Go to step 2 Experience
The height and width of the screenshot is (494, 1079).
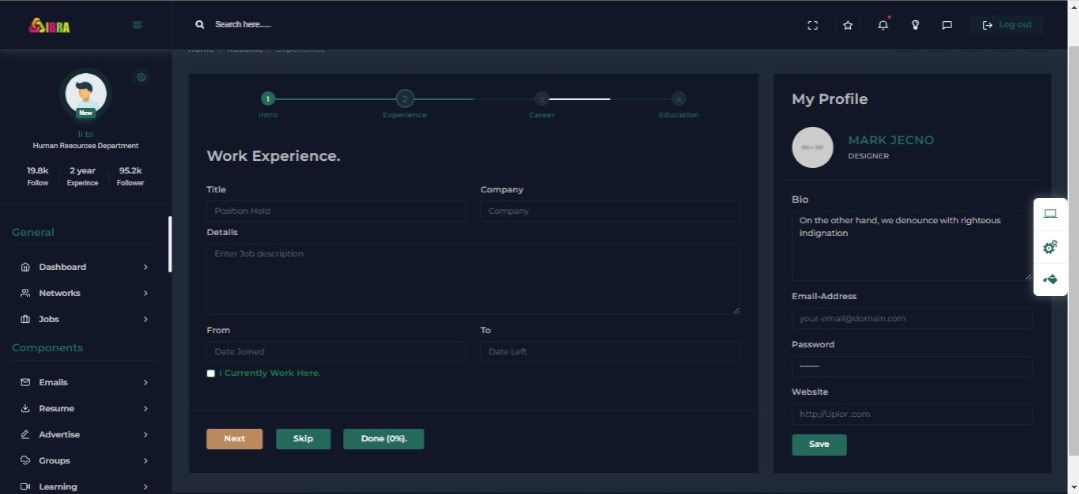tap(405, 99)
